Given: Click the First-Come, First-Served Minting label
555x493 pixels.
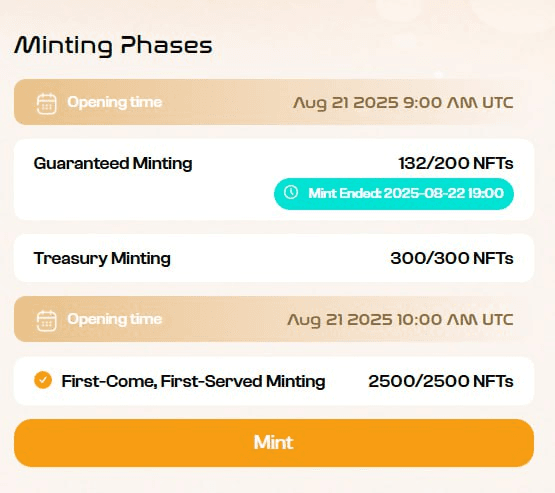Looking at the screenshot, I should coord(193,382).
